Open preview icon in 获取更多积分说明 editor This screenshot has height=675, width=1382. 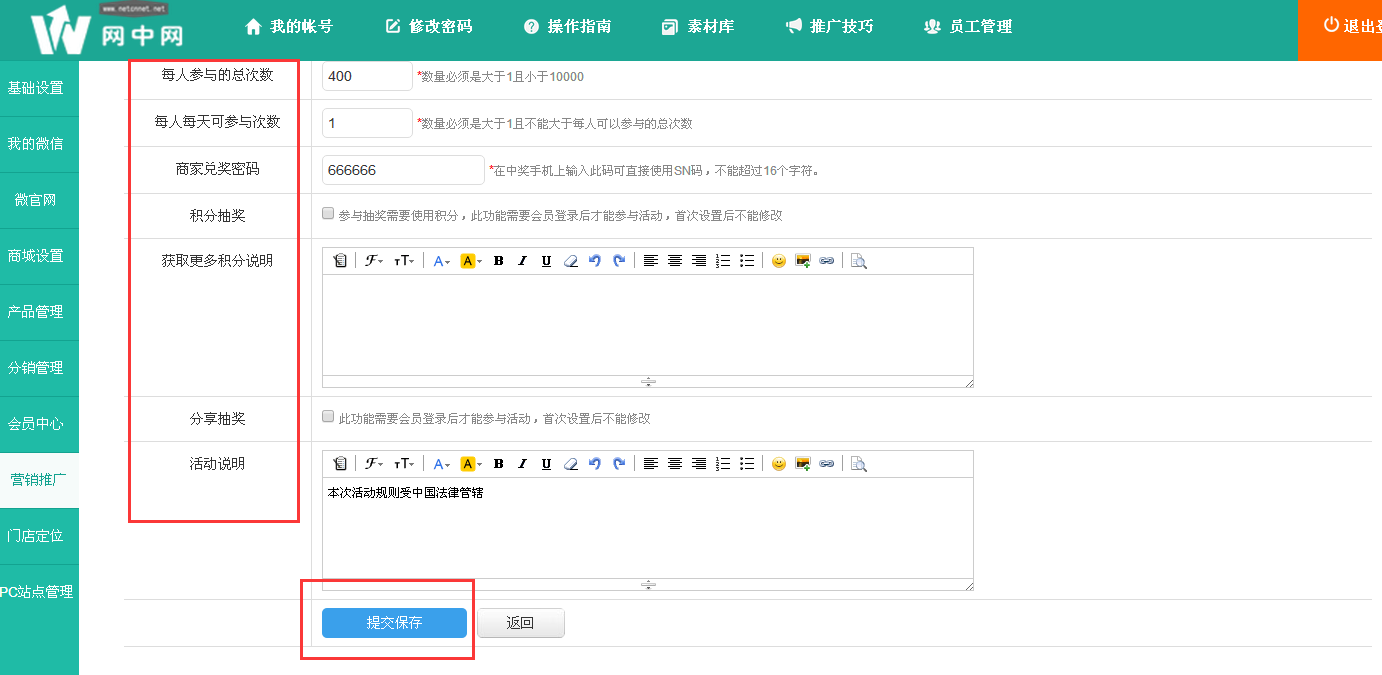point(858,261)
